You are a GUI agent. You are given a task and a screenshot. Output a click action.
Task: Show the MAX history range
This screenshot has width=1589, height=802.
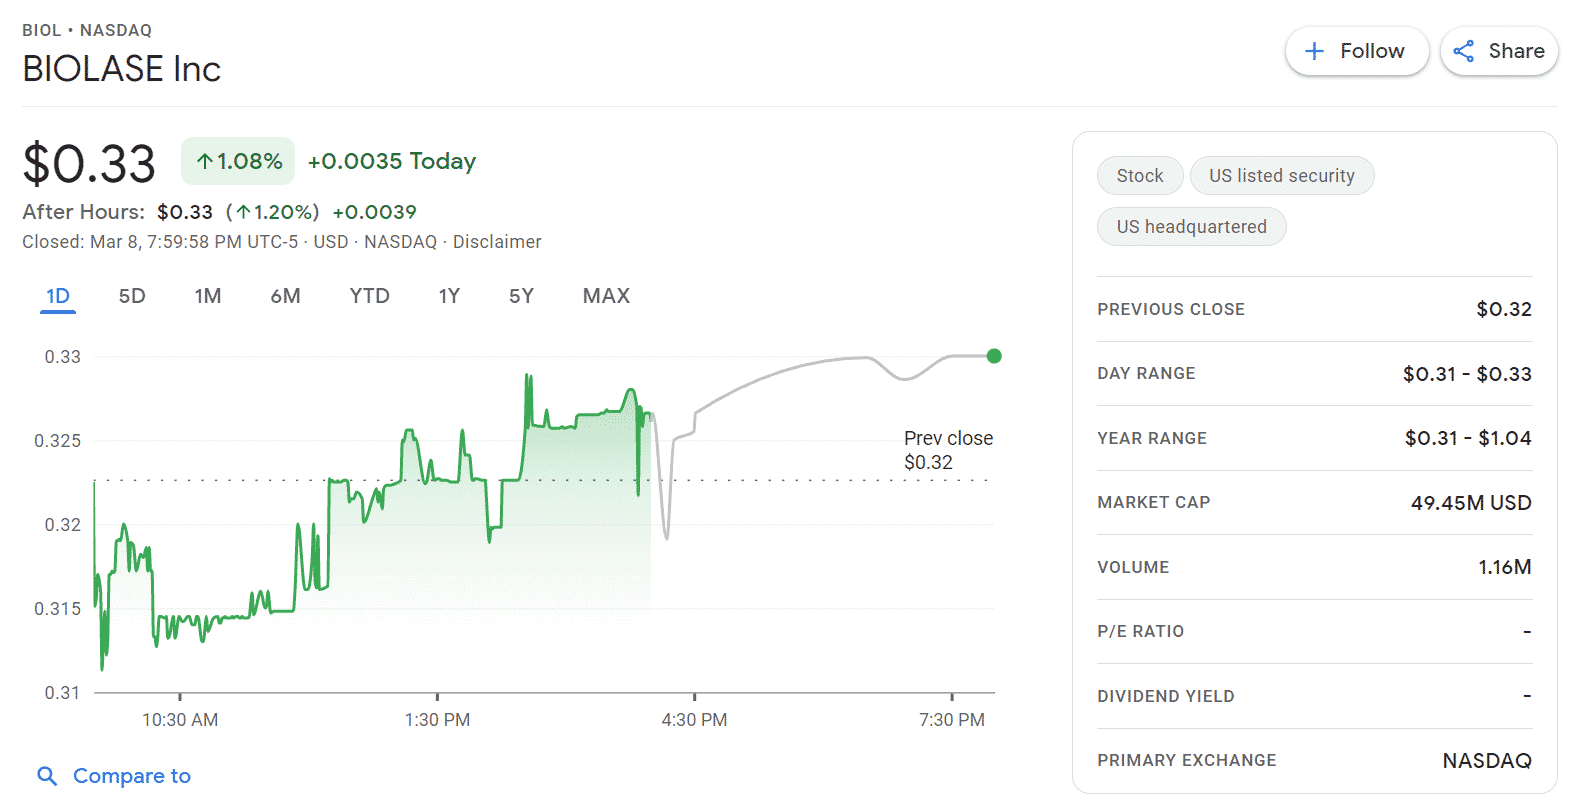606,296
